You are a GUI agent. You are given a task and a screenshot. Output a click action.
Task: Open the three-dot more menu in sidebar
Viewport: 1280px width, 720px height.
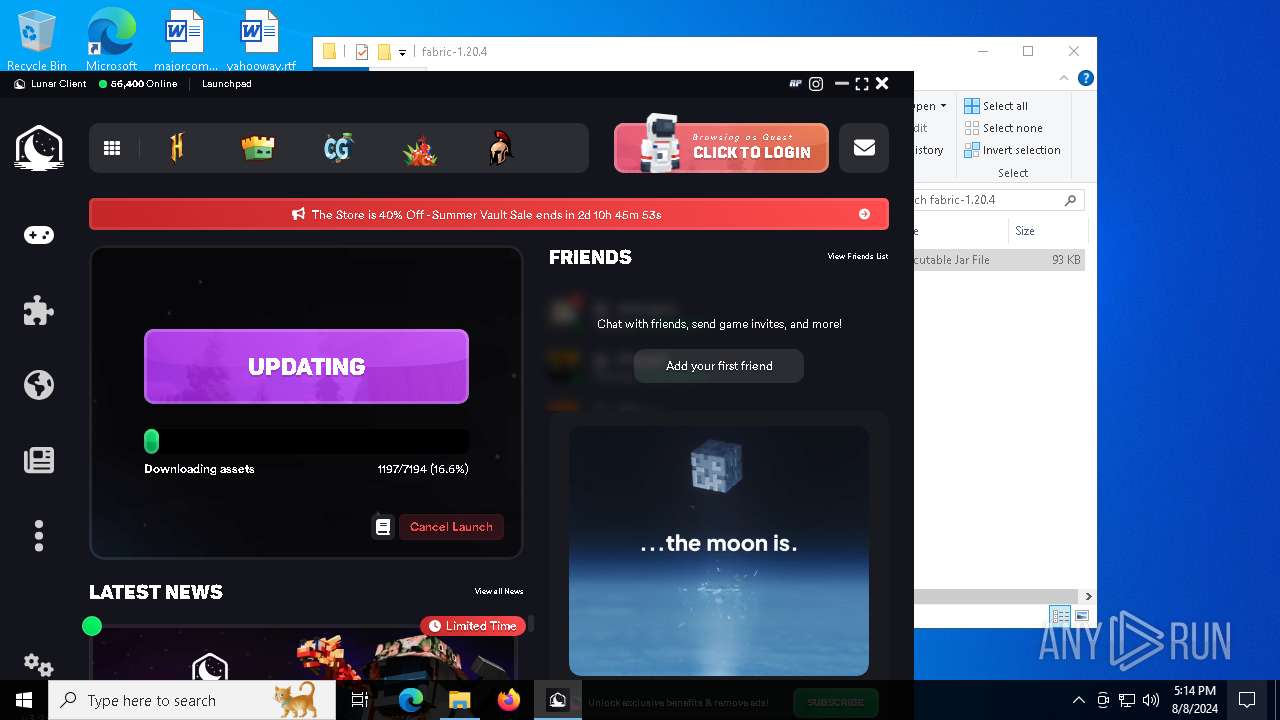coord(39,535)
